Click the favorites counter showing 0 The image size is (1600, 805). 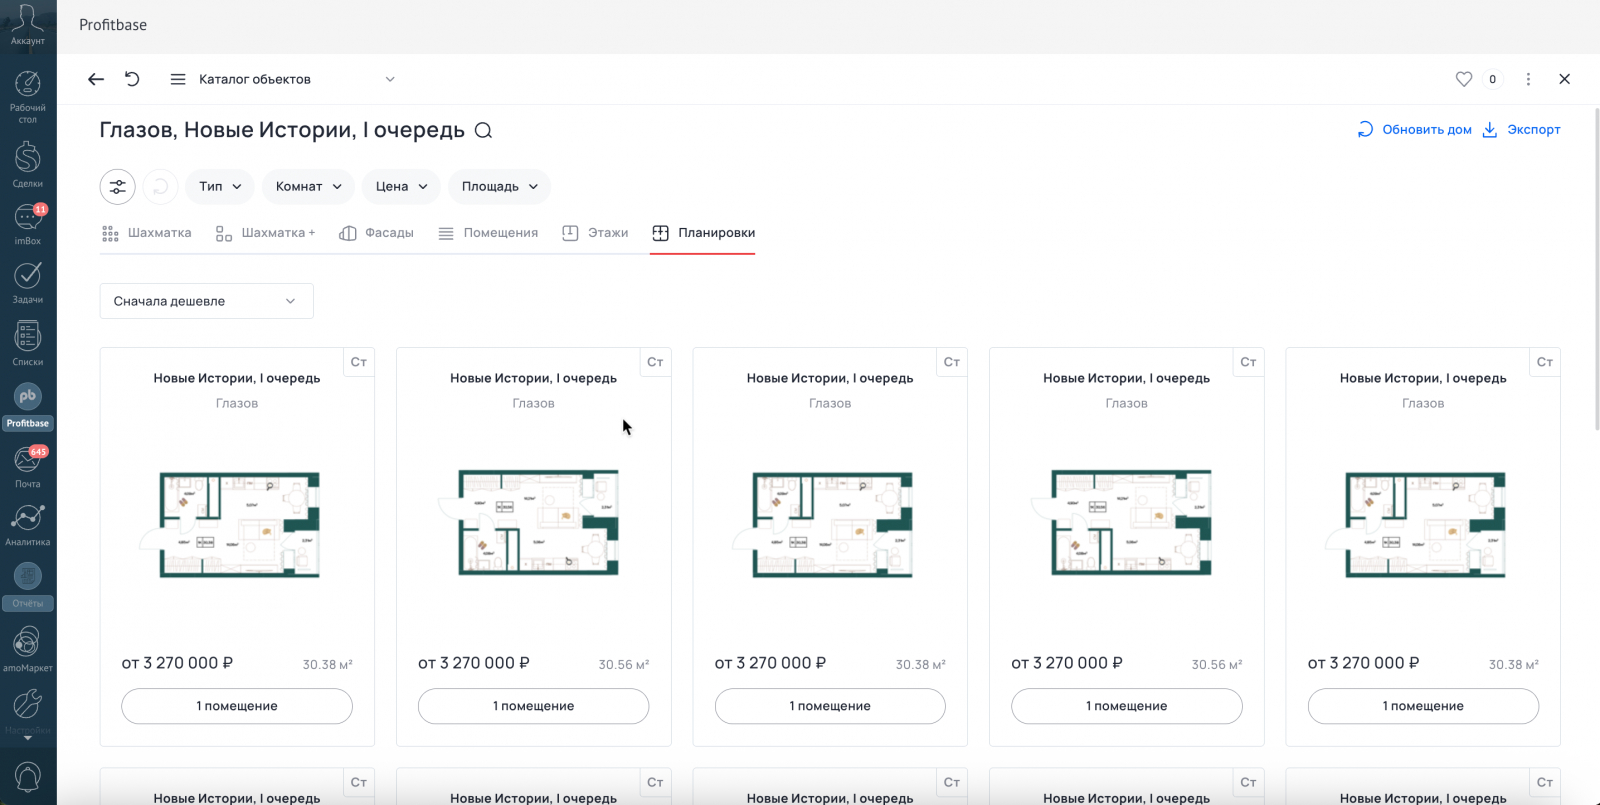[1493, 79]
